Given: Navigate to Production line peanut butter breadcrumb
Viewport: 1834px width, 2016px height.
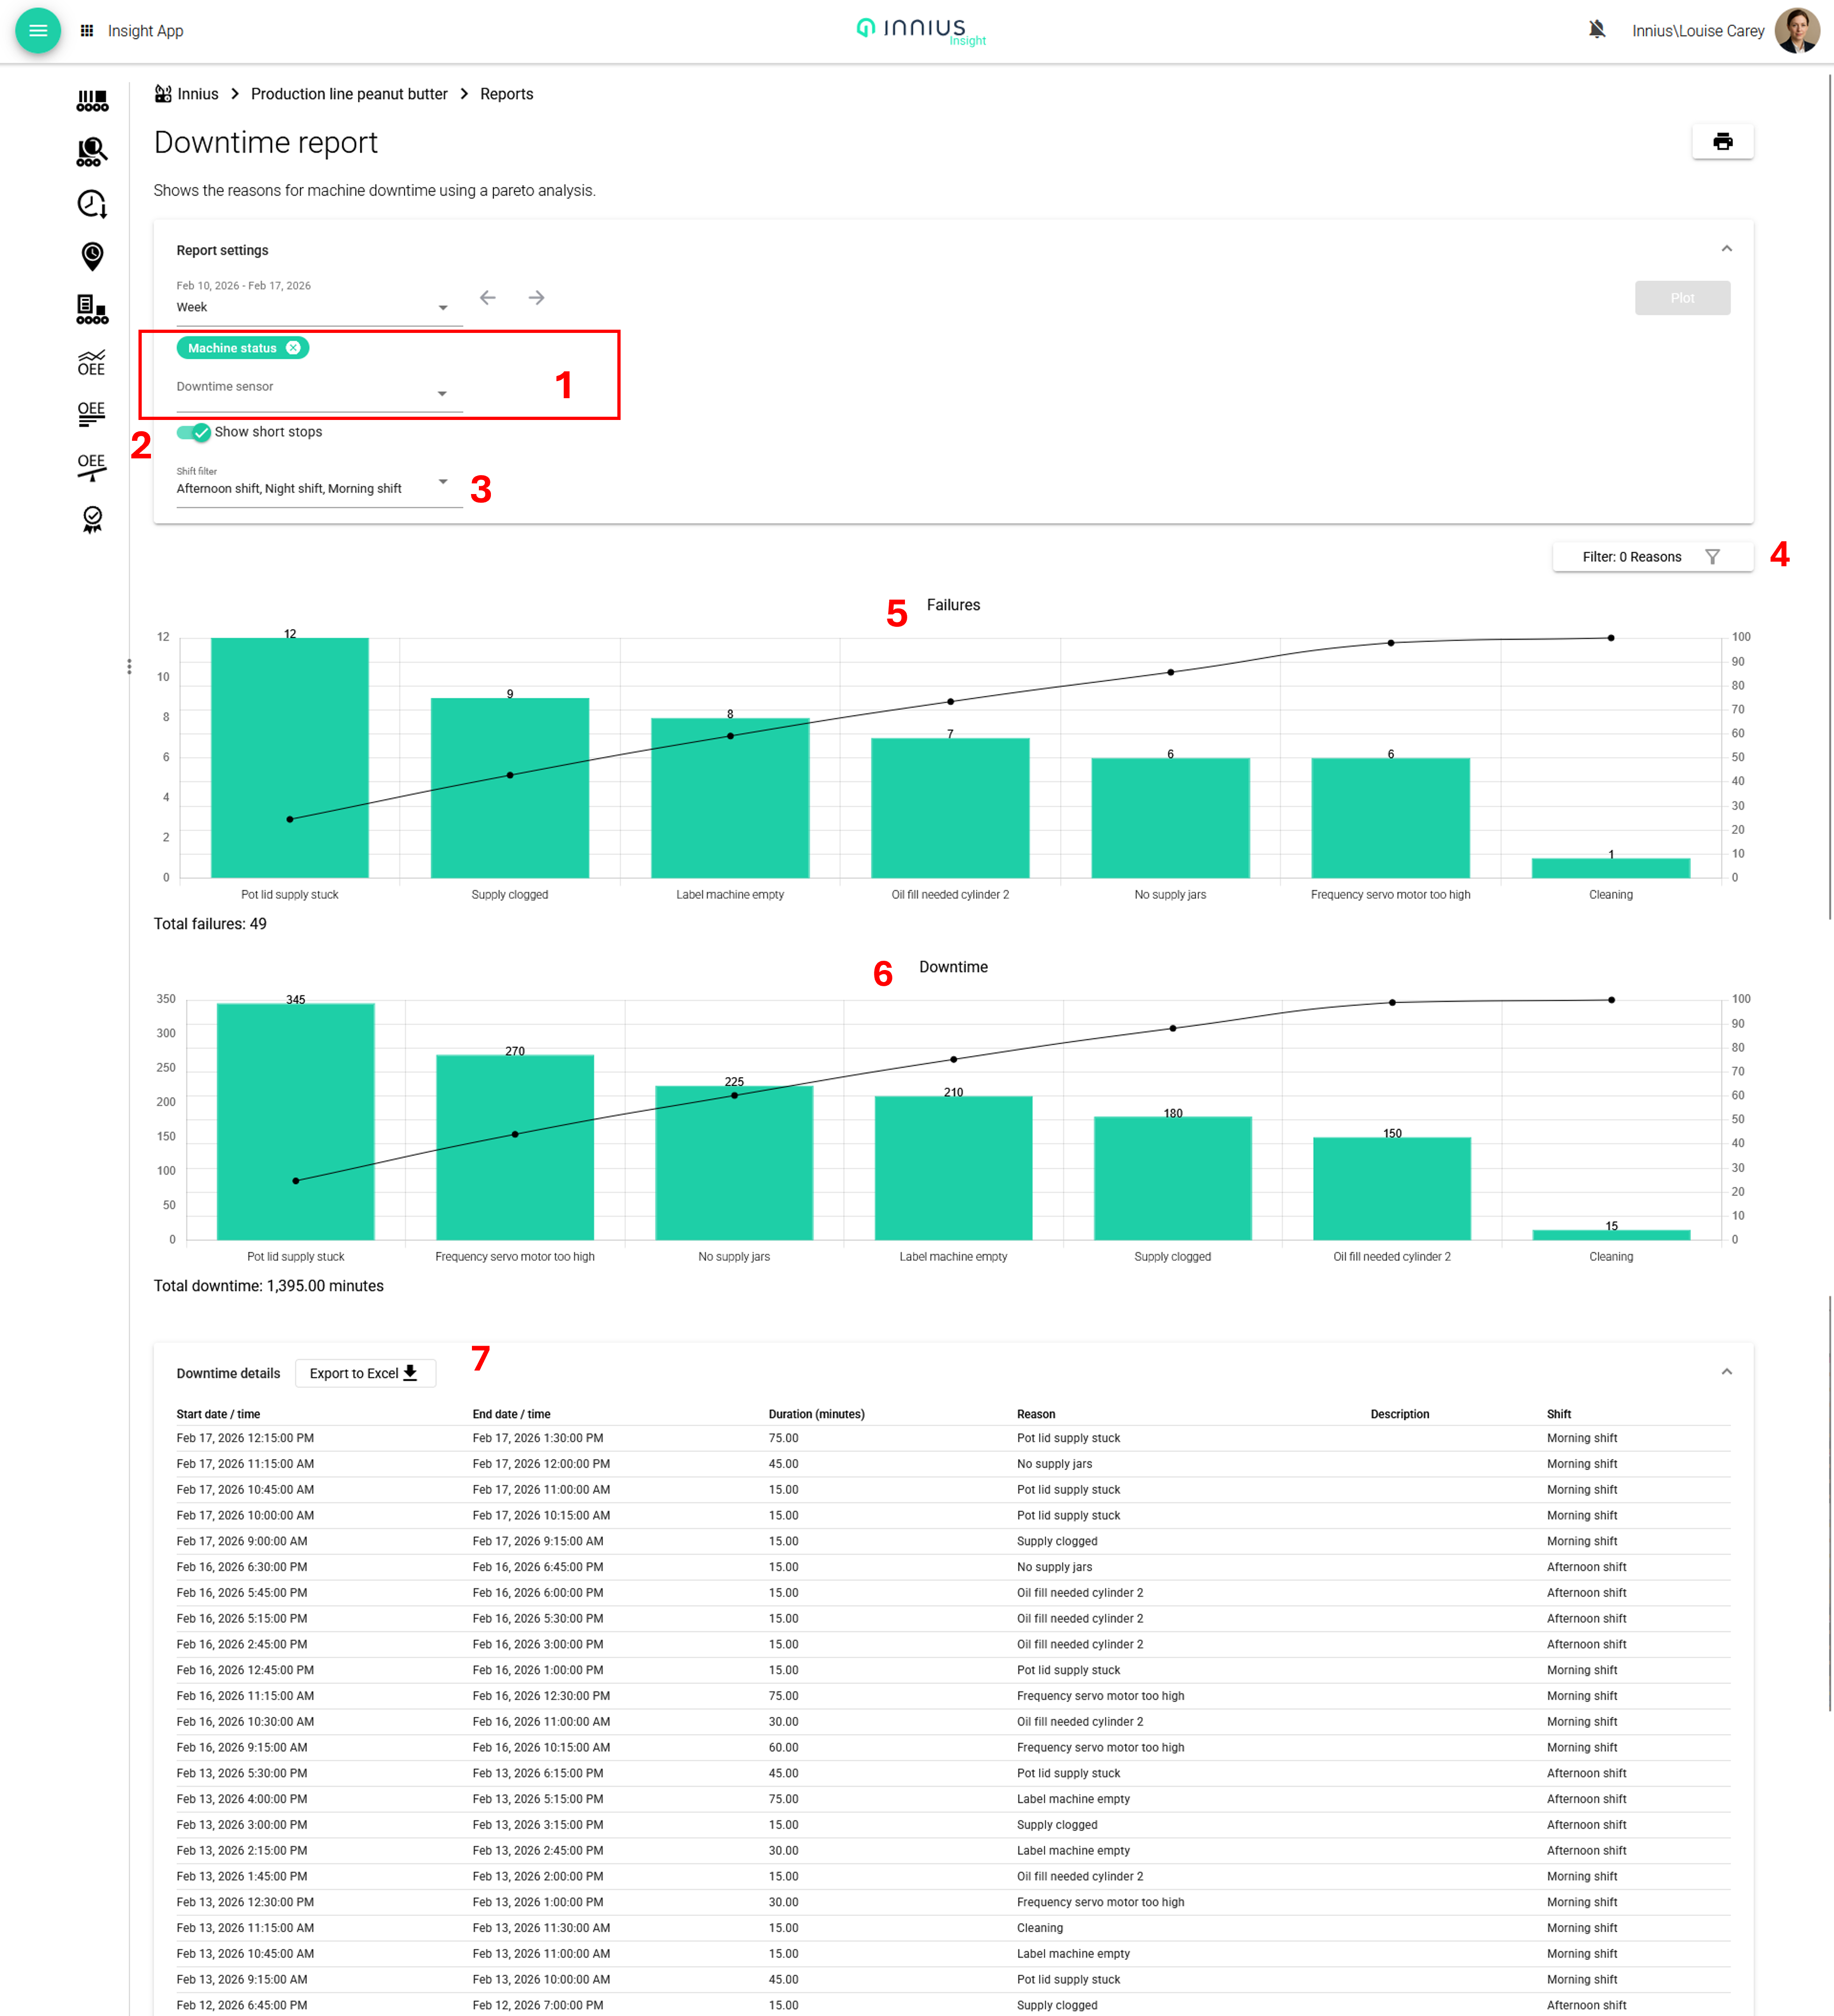Looking at the screenshot, I should [349, 94].
